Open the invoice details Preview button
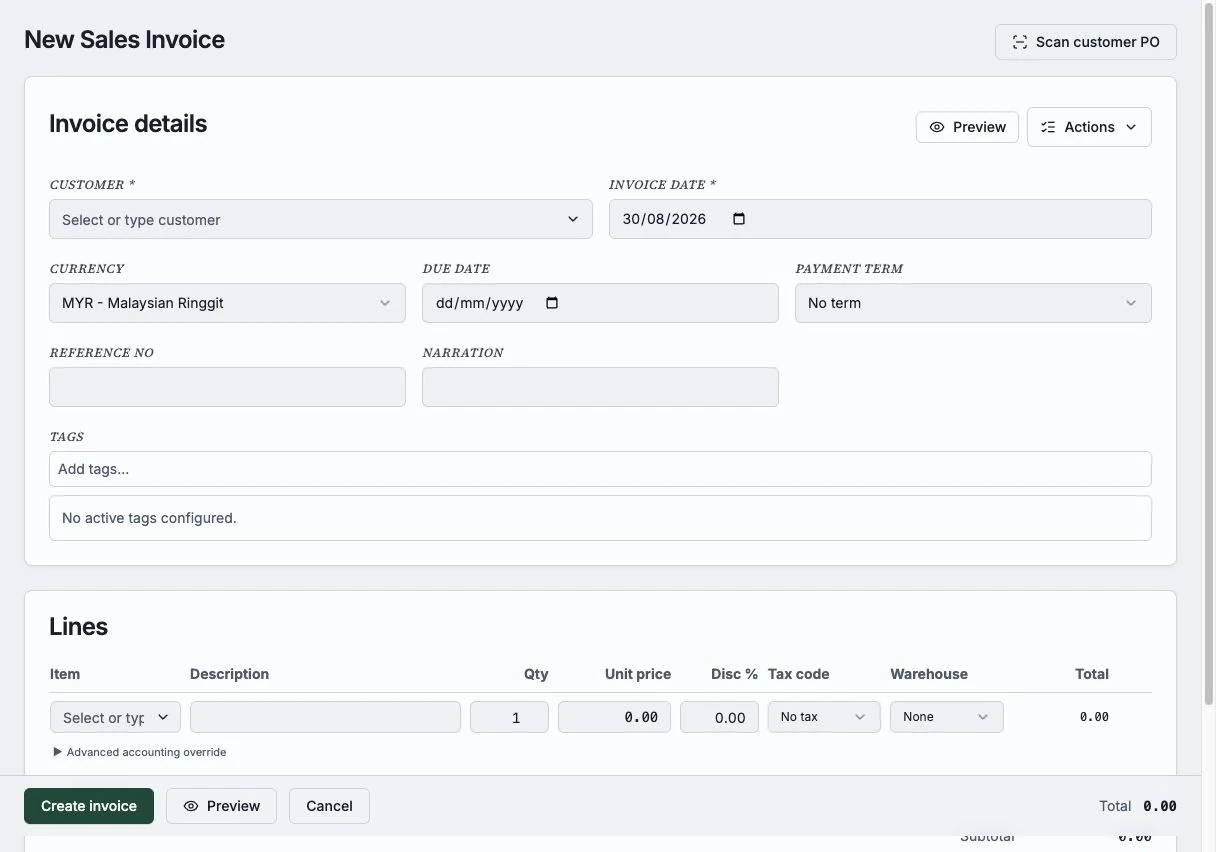1216x852 pixels. point(967,127)
